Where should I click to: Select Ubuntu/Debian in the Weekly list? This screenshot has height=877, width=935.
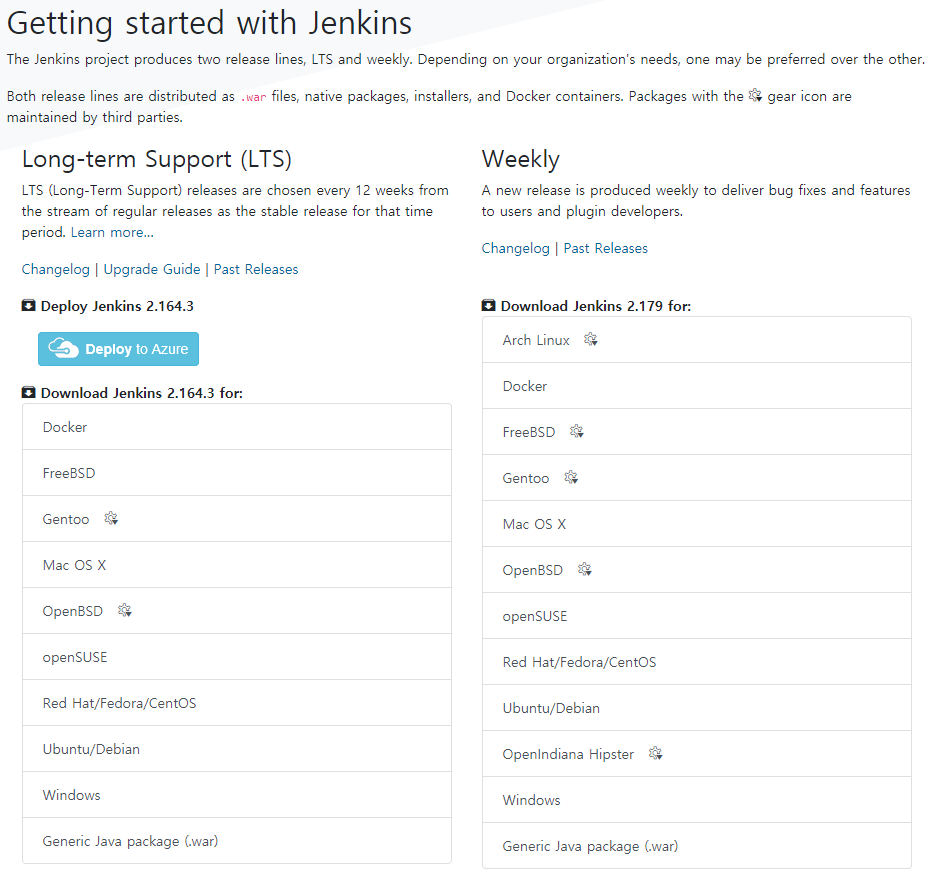697,708
